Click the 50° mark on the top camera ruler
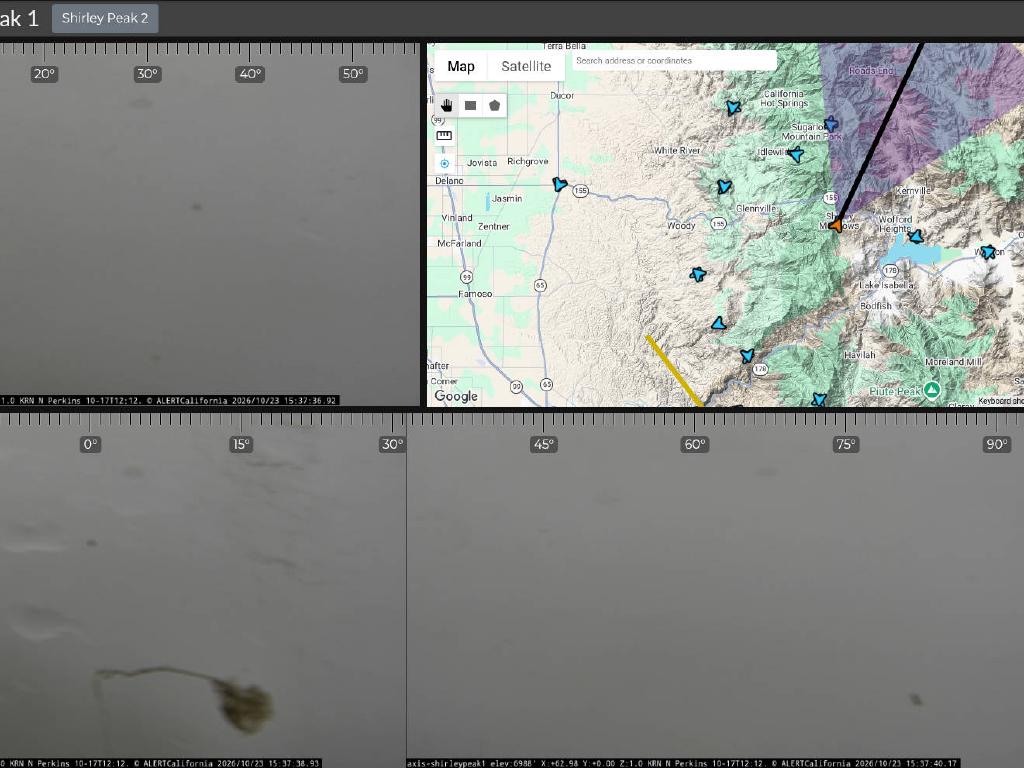1024x768 pixels. tap(353, 74)
